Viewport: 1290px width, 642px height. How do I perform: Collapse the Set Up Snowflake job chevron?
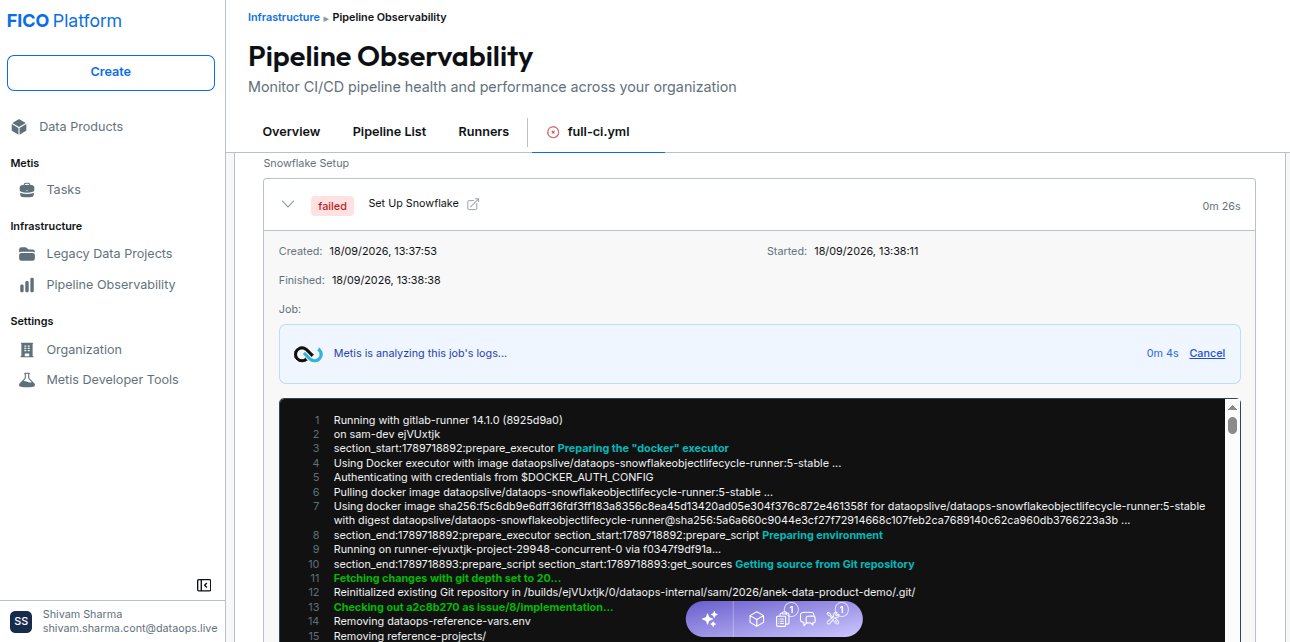pyautogui.click(x=288, y=205)
